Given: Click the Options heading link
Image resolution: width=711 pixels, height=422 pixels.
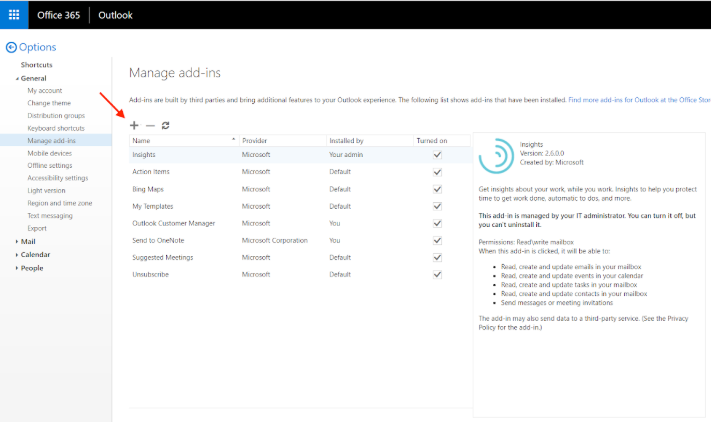Looking at the screenshot, I should (38, 47).
